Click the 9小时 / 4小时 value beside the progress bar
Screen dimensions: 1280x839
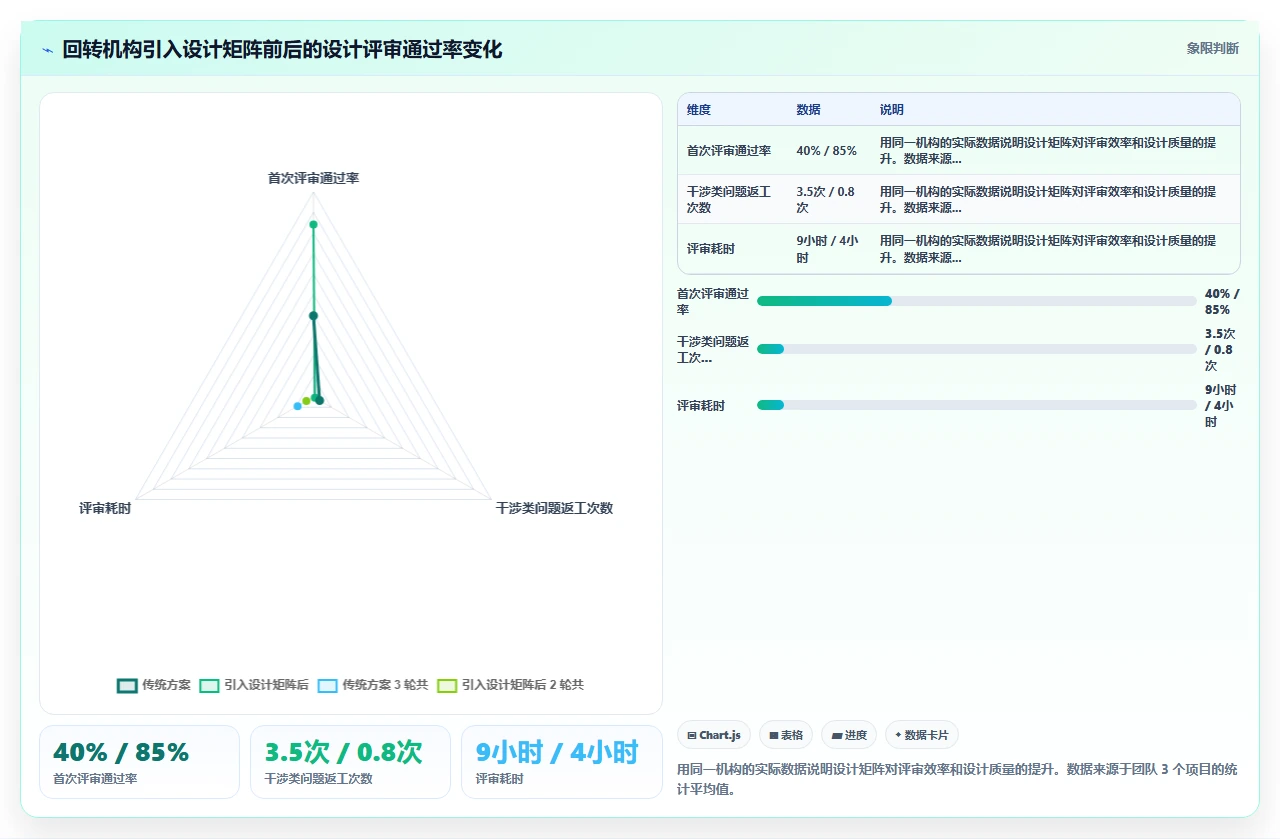point(1221,405)
